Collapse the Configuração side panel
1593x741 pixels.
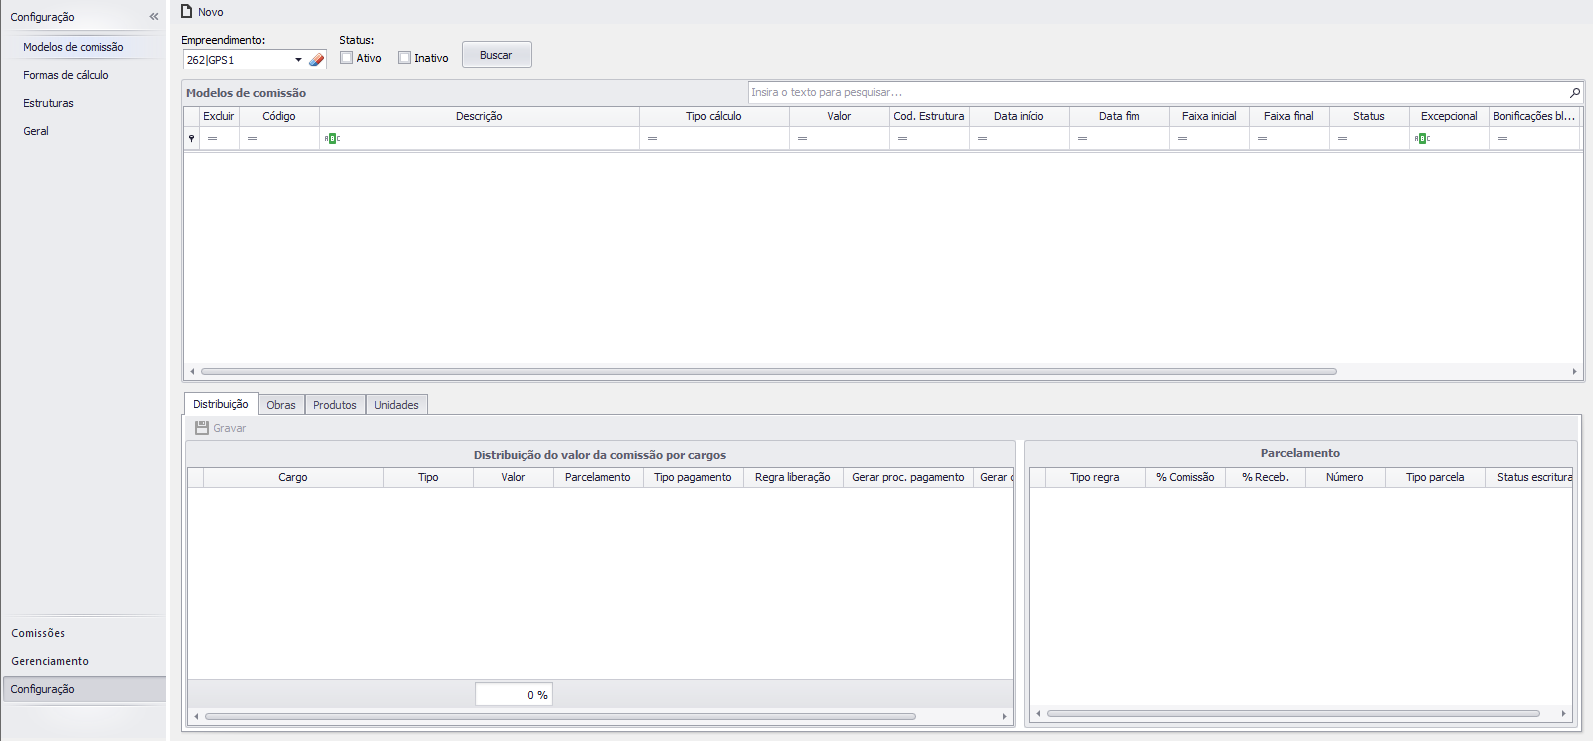point(154,17)
